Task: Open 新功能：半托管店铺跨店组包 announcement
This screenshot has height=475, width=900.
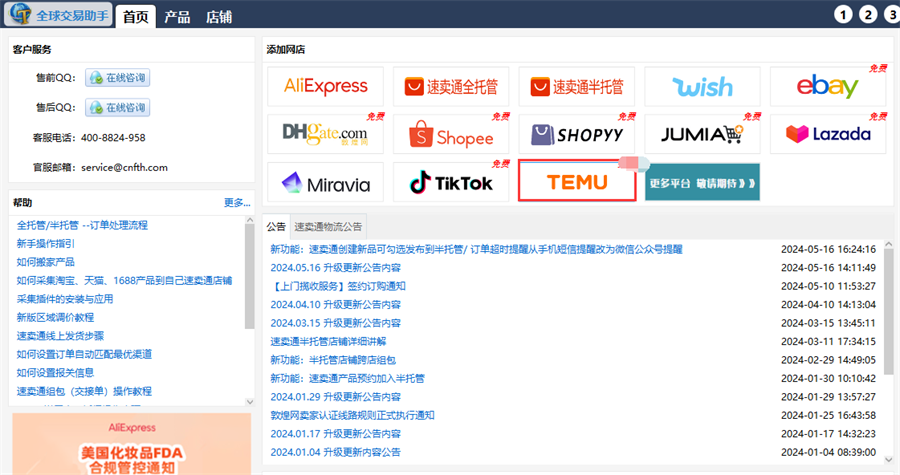Action: click(333, 360)
